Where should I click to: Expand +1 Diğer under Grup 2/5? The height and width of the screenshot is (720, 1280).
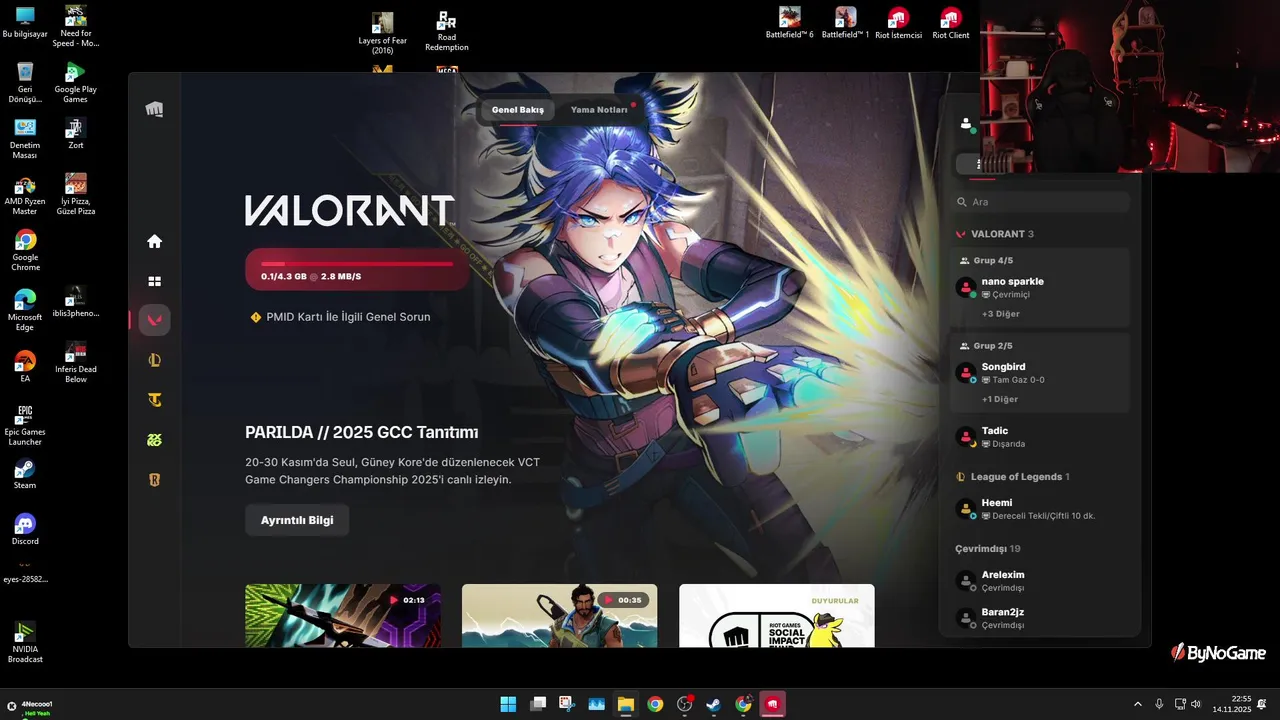(x=1000, y=399)
